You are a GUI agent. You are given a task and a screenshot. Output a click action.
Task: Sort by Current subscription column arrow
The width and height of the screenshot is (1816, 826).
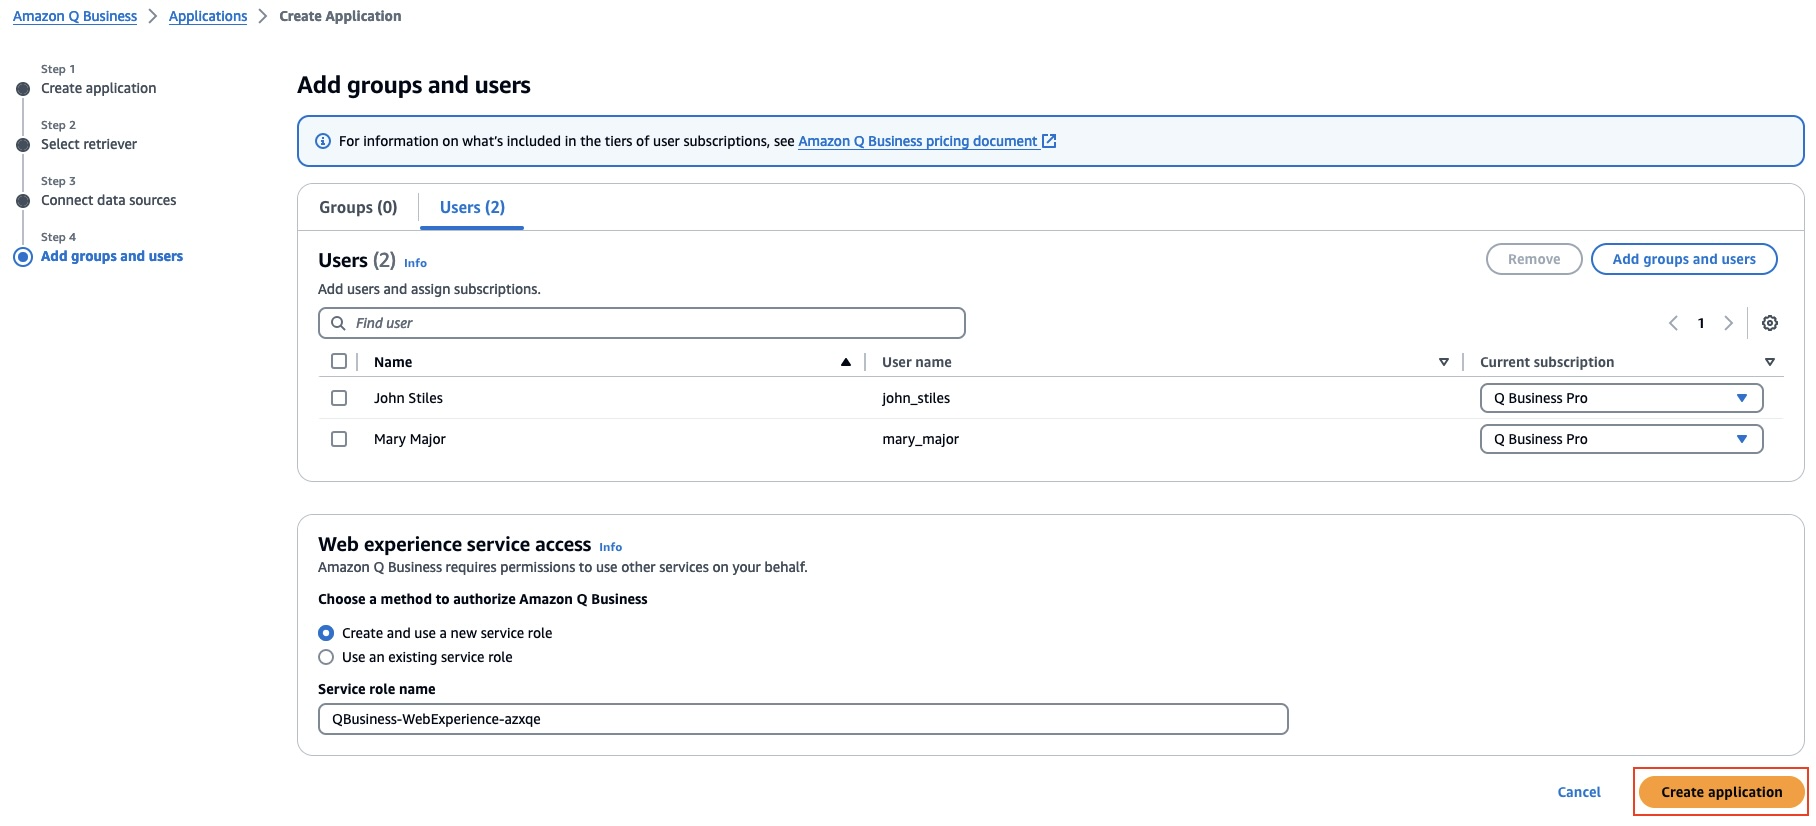(1770, 362)
